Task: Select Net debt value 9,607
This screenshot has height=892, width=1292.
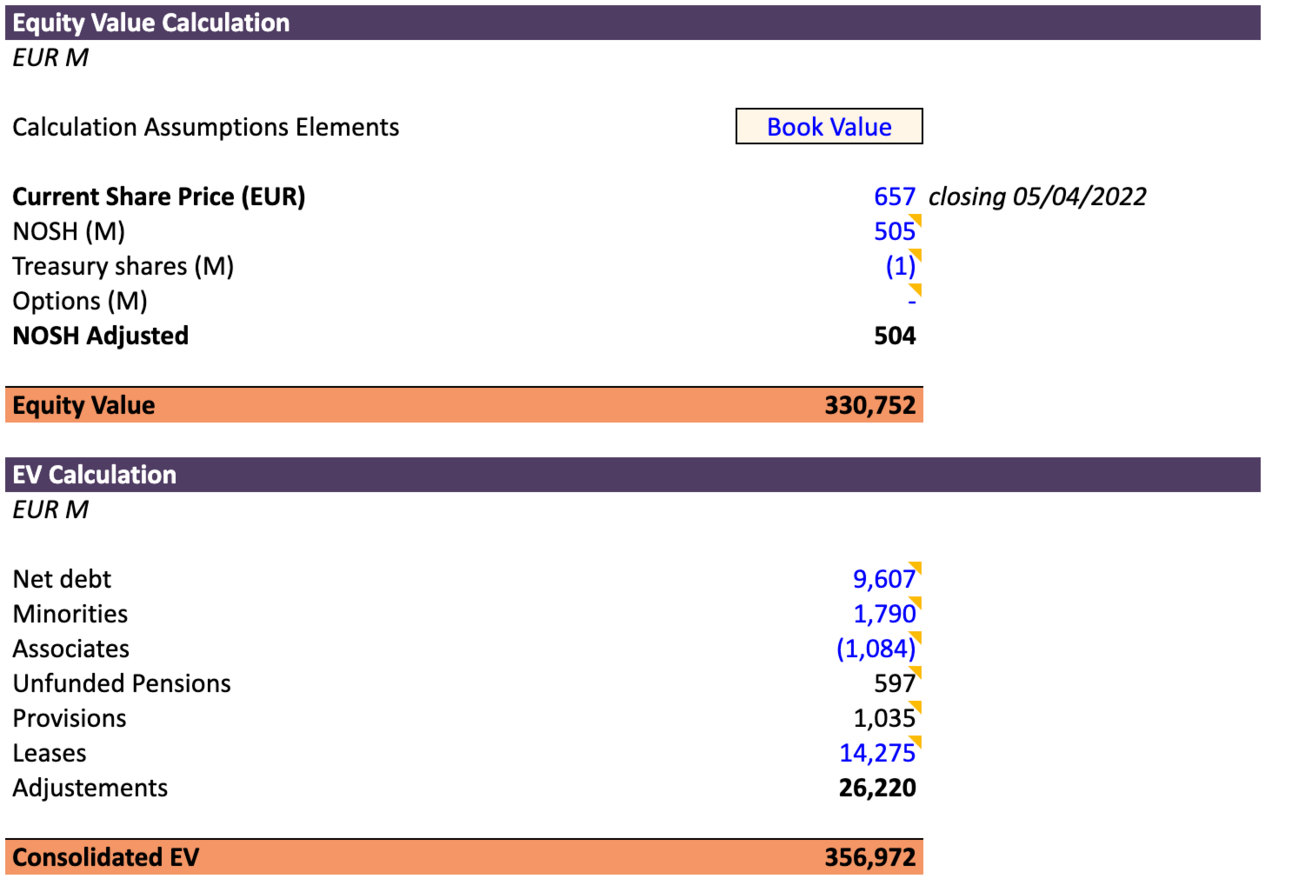Action: point(884,579)
